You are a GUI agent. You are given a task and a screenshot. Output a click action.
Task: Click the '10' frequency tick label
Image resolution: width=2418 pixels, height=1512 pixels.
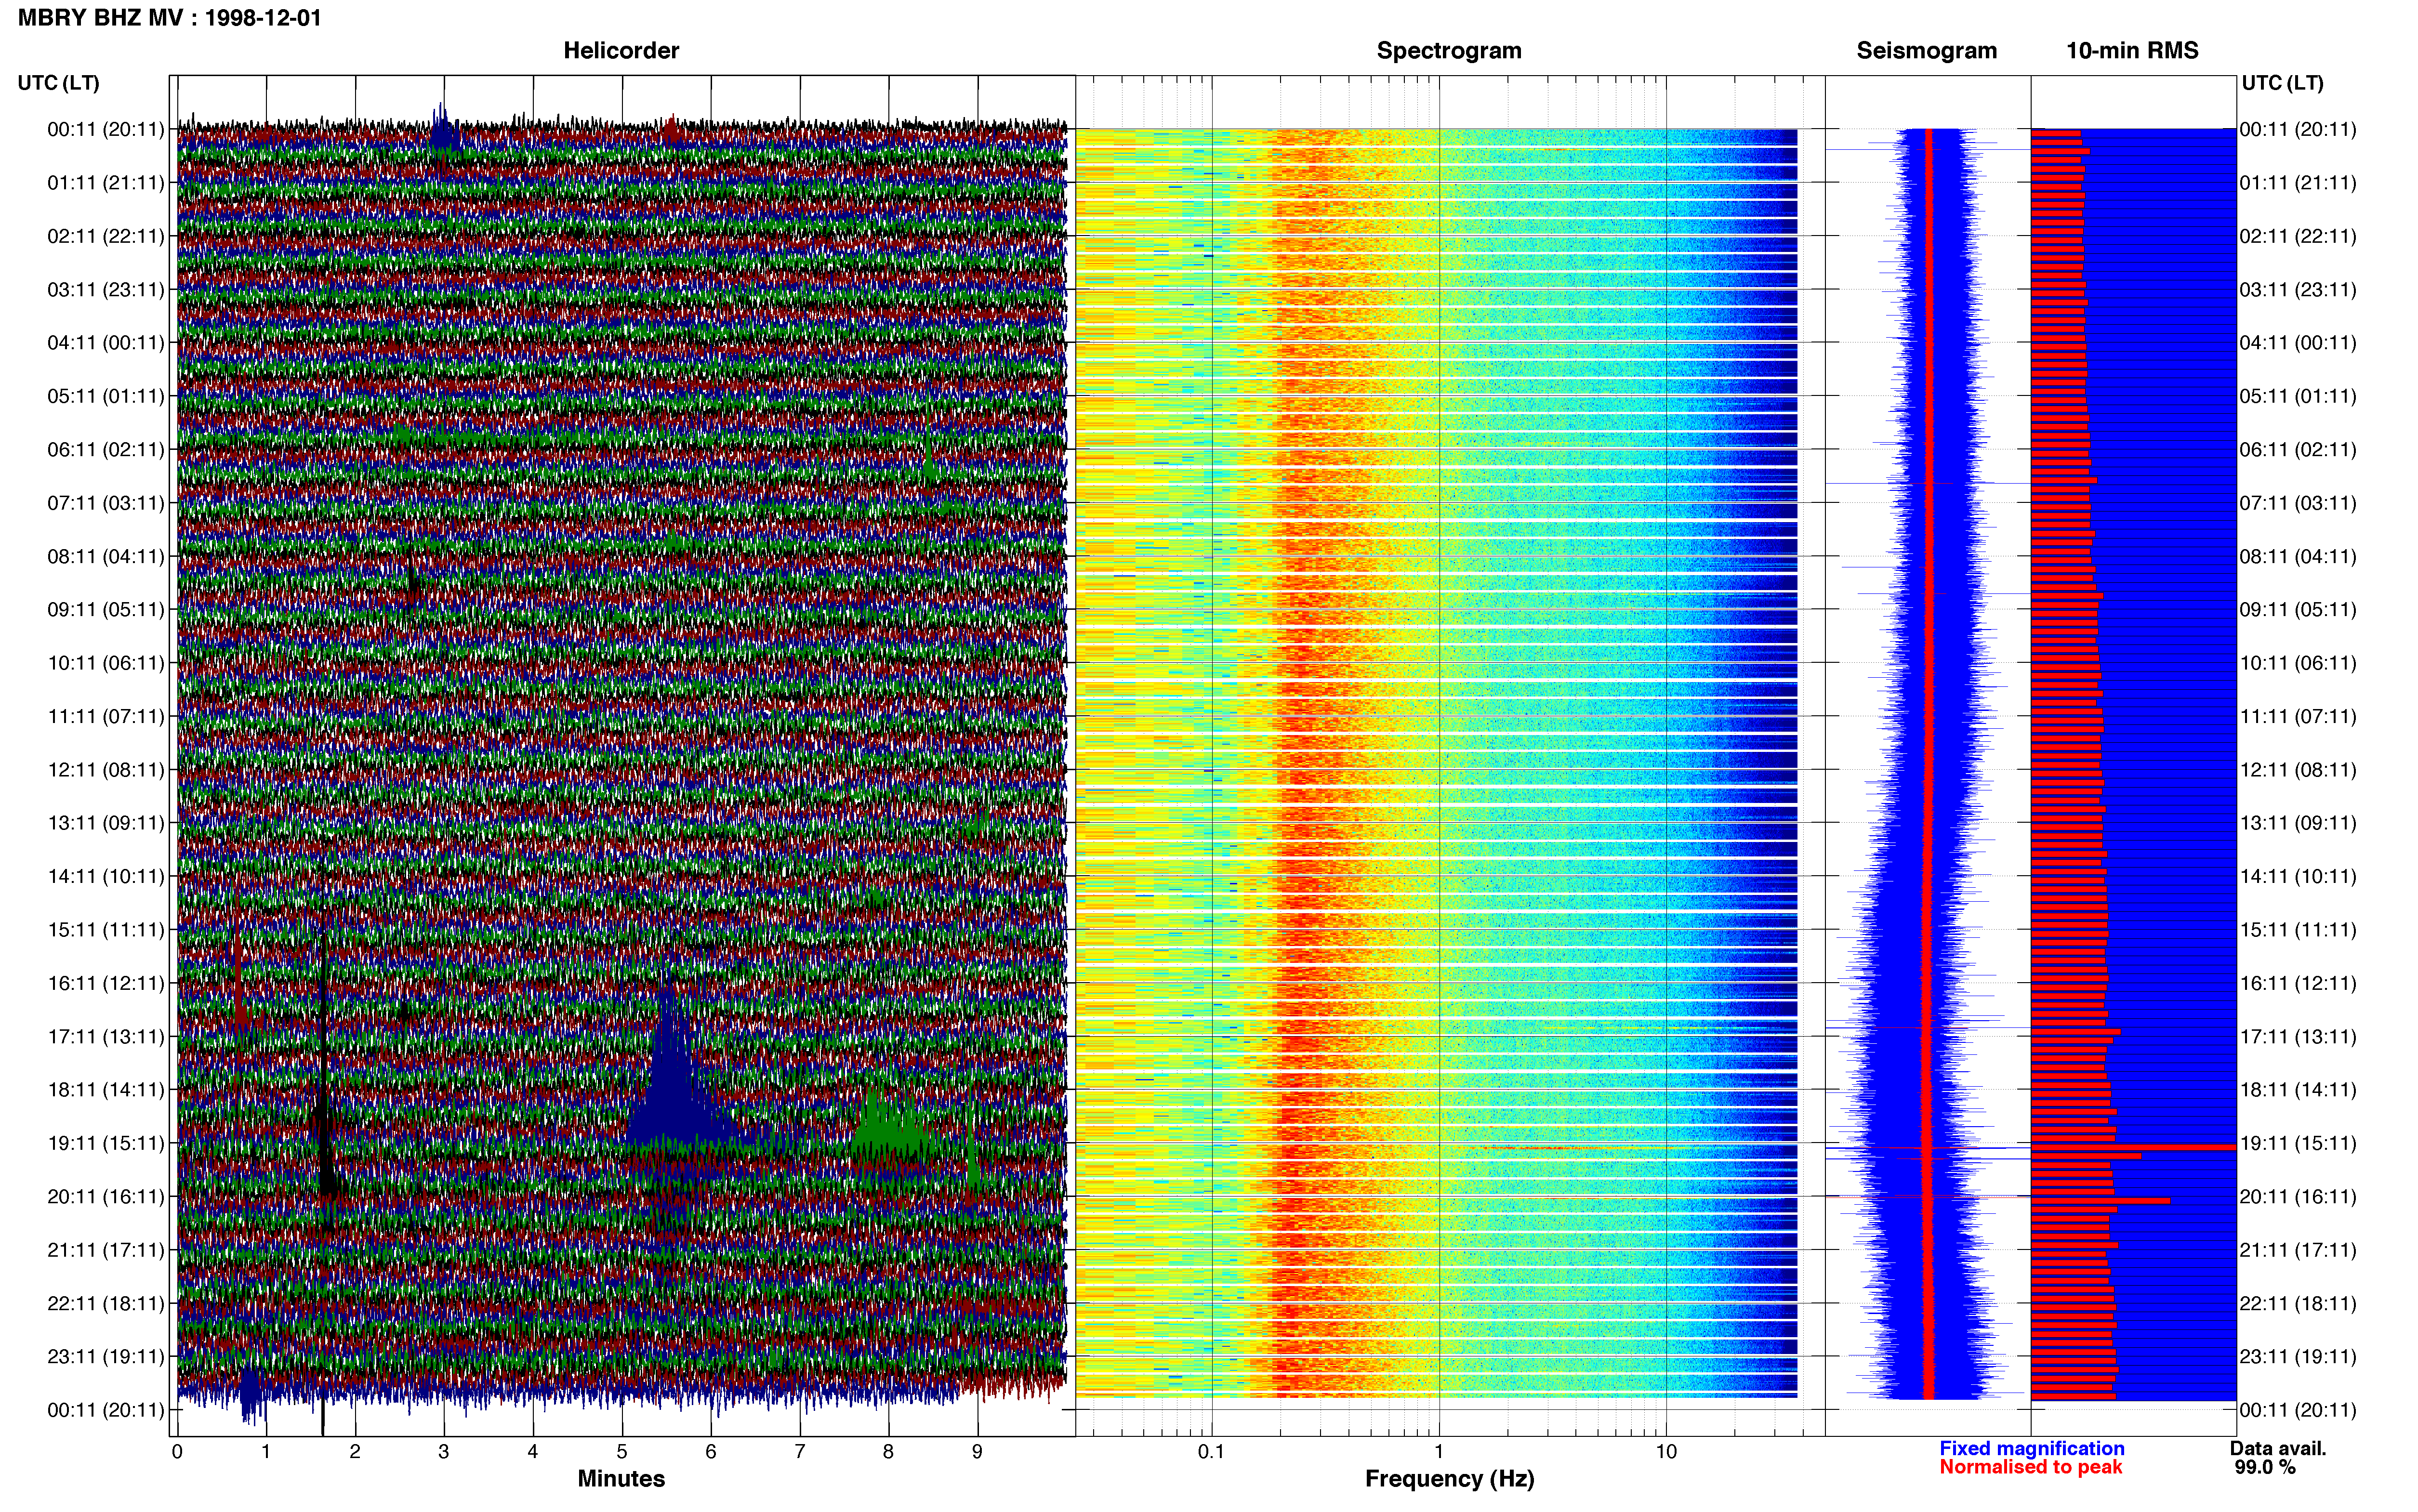click(1666, 1451)
